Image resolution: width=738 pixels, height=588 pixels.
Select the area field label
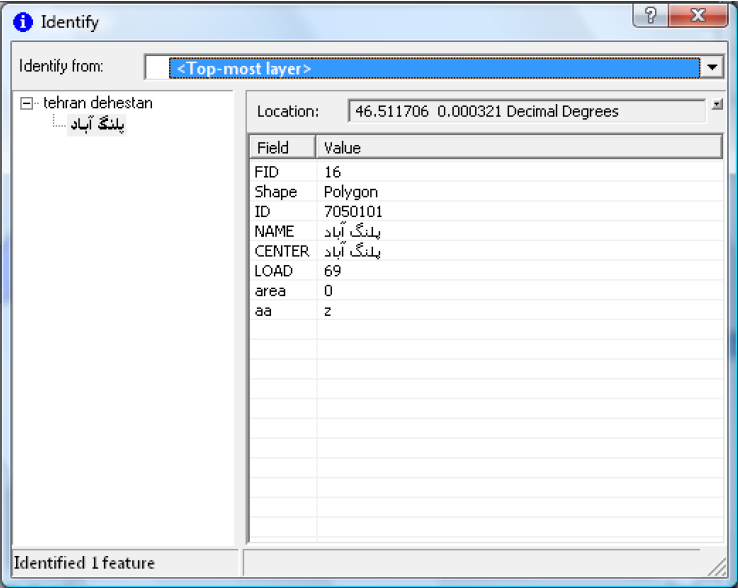coord(270,291)
